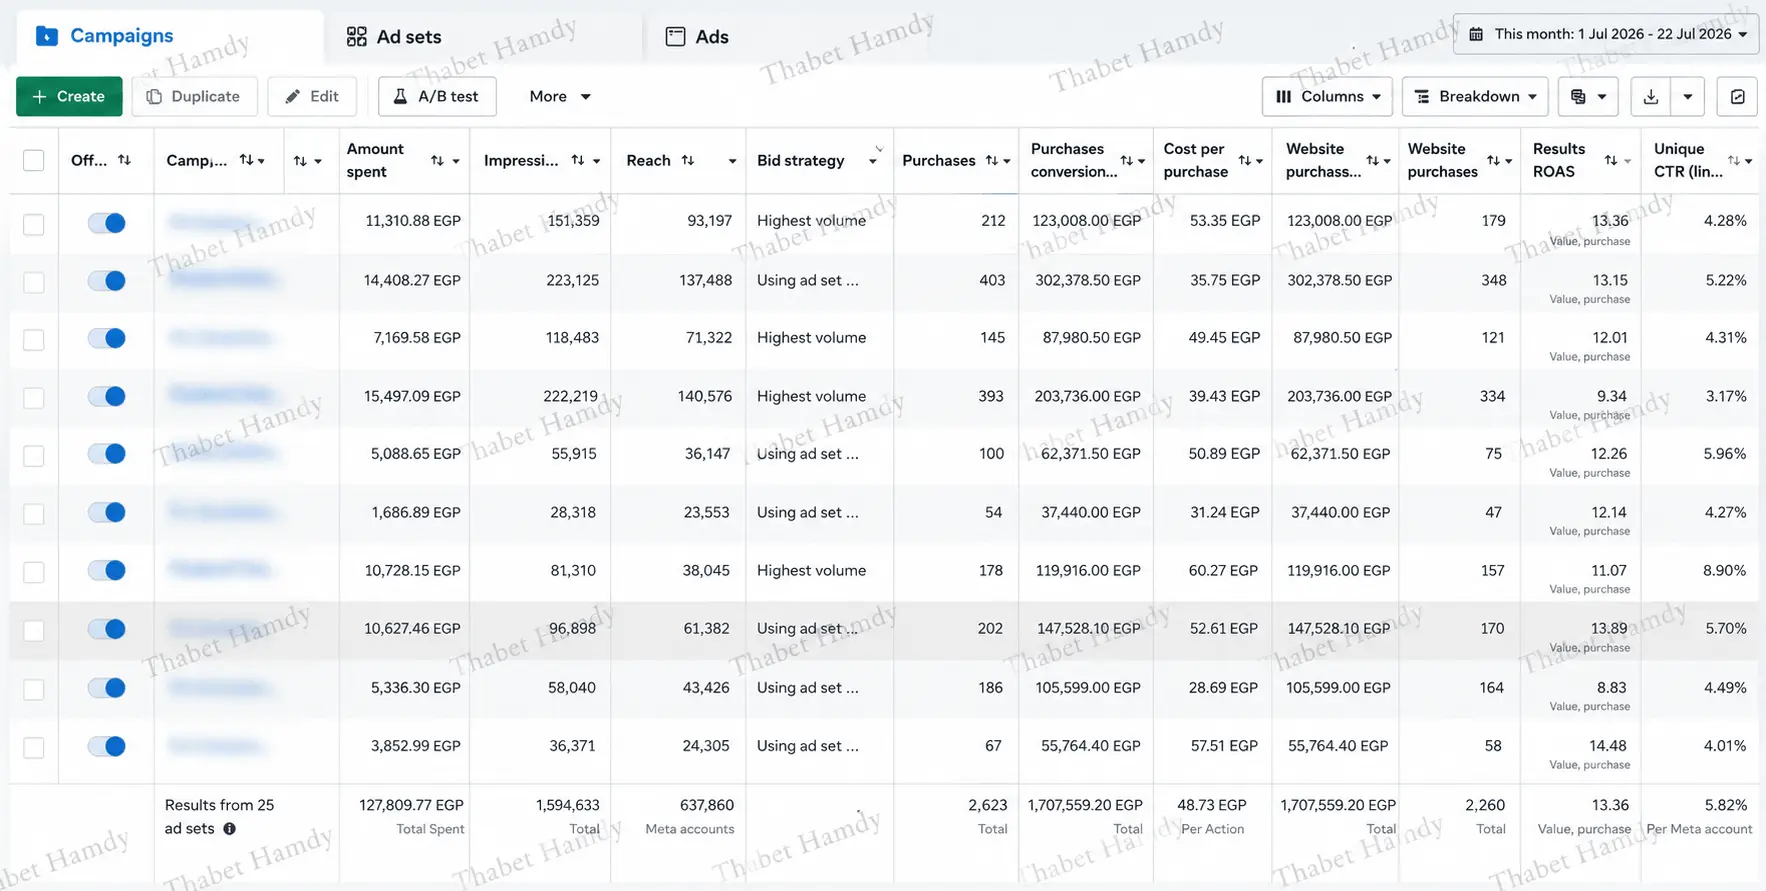The height and width of the screenshot is (891, 1766).
Task: Expand the Breakdown dropdown
Action: tap(1475, 97)
